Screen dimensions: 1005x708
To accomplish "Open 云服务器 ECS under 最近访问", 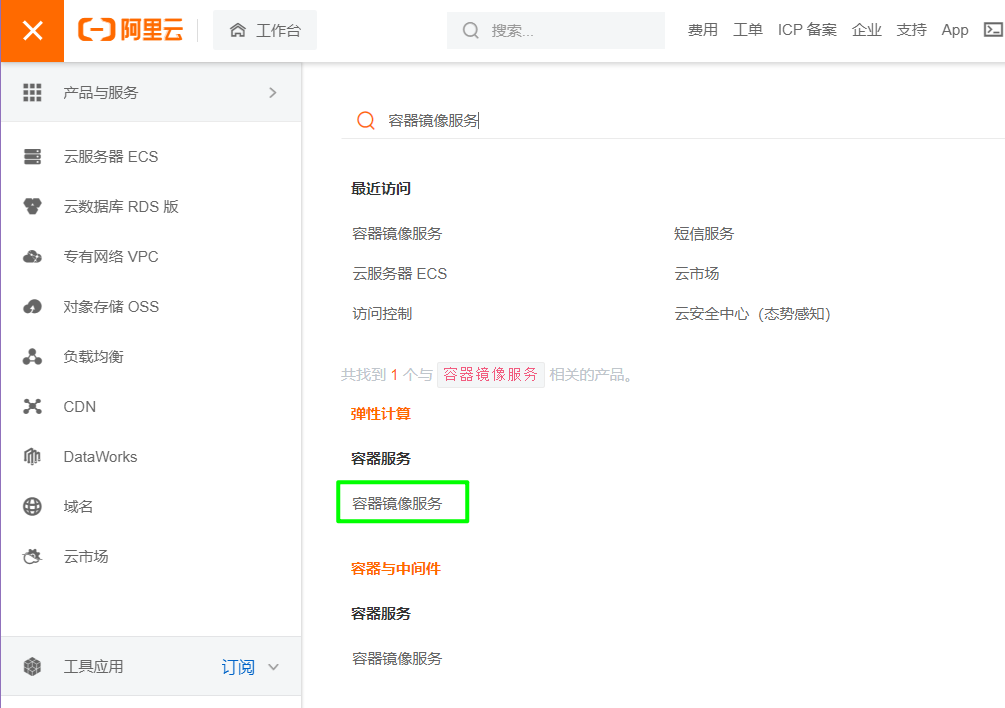I will coord(399,274).
